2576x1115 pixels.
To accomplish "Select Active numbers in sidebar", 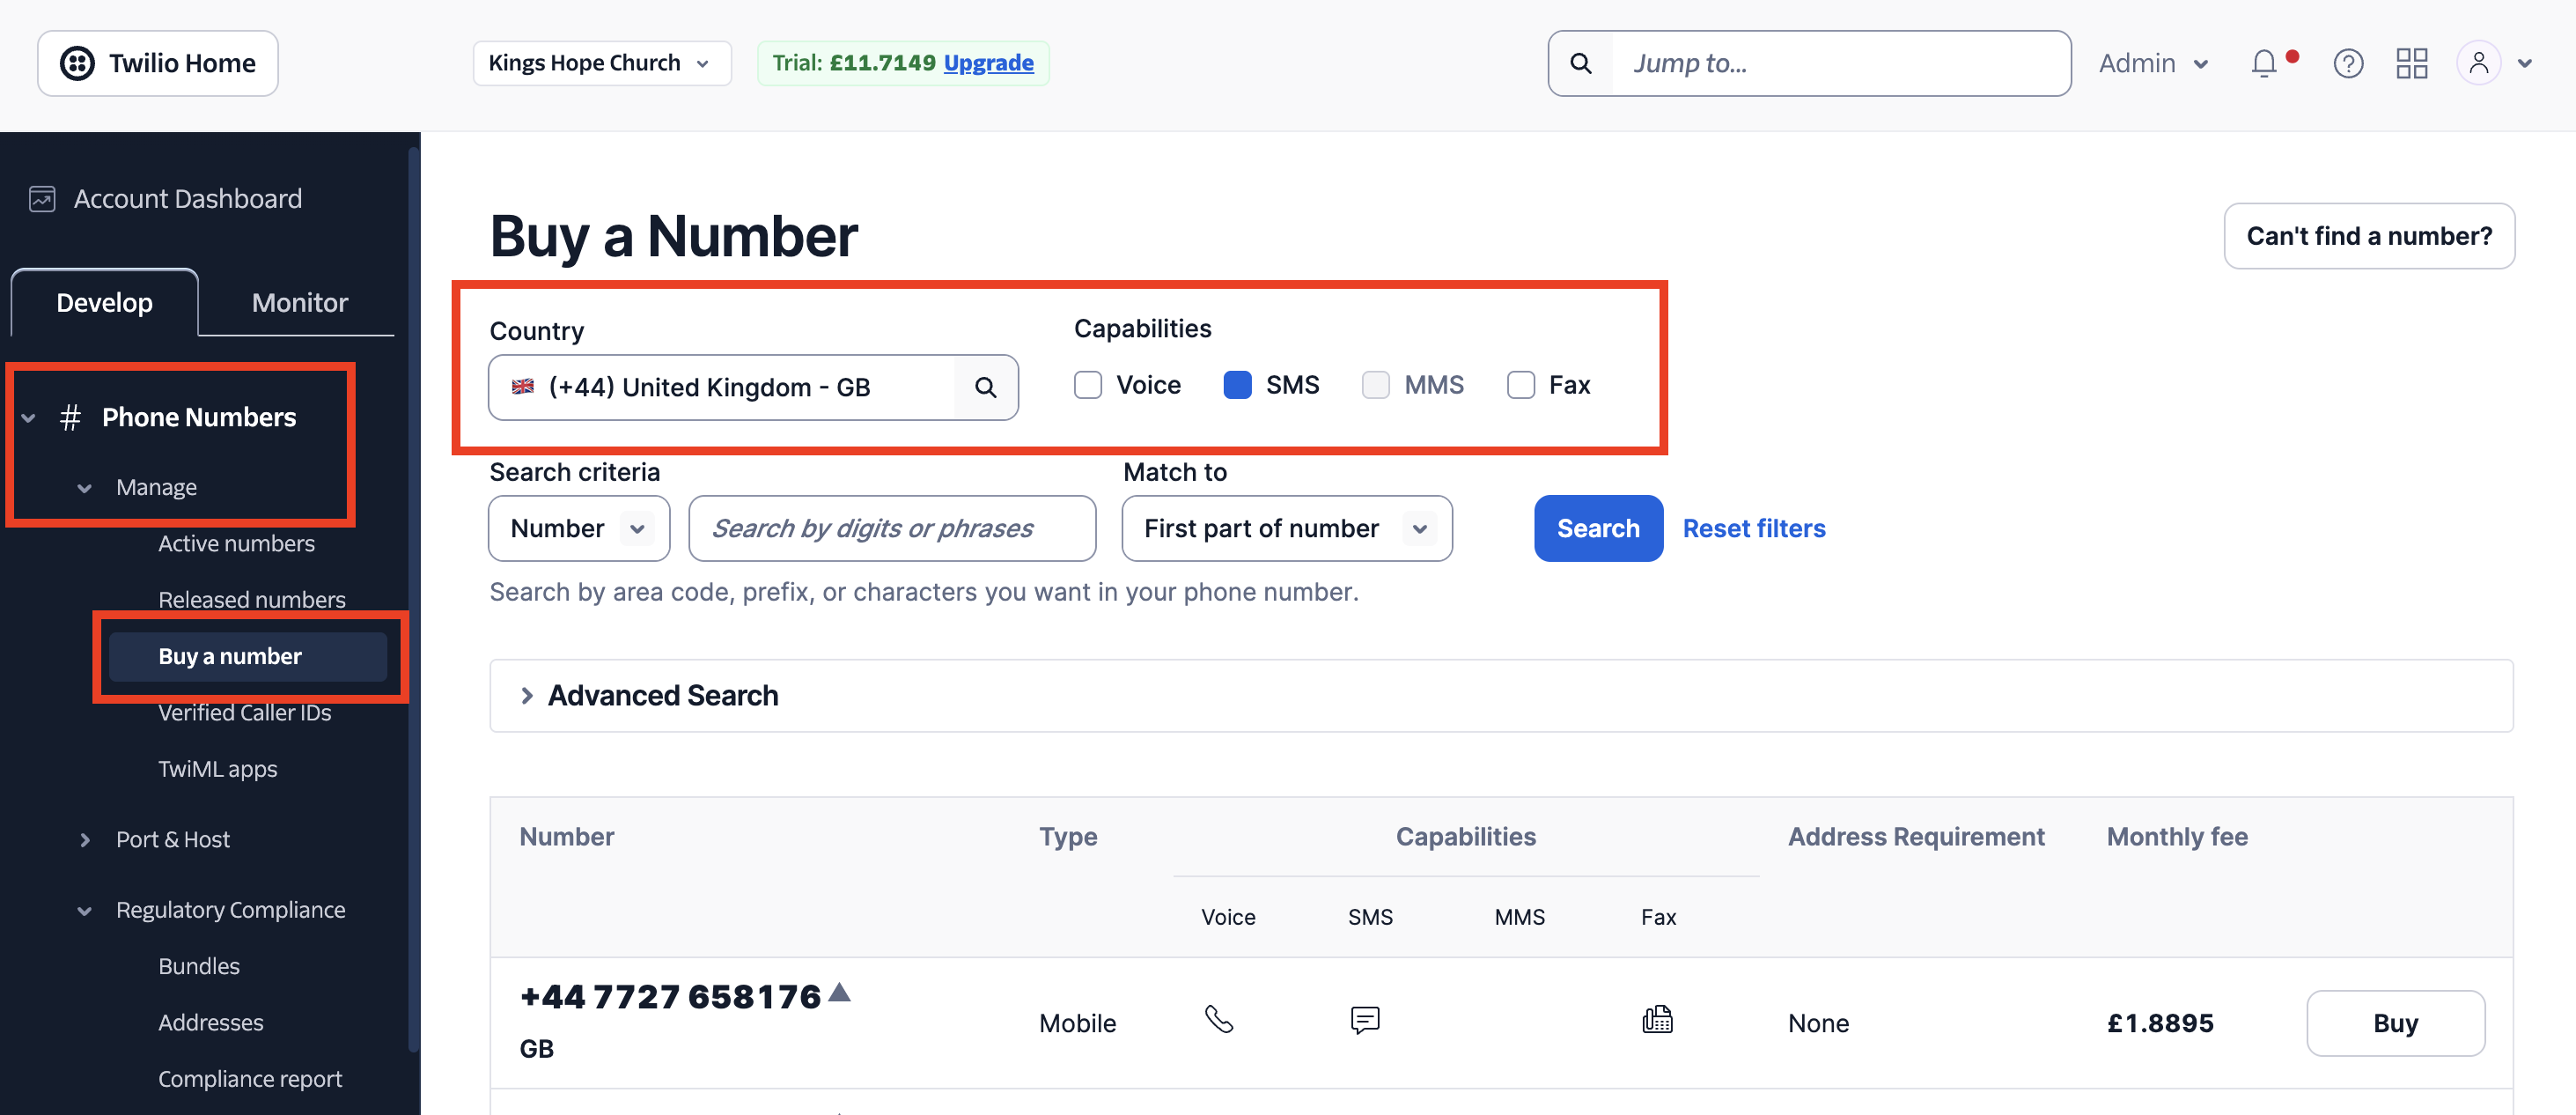I will (x=236, y=543).
